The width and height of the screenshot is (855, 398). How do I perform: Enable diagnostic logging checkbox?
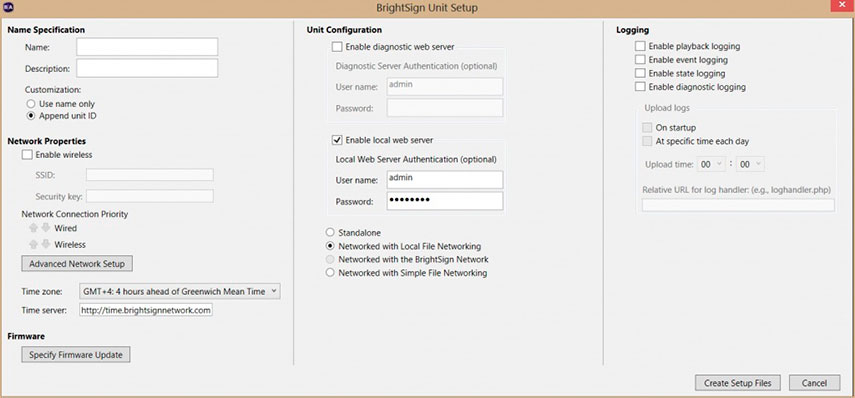click(x=640, y=87)
